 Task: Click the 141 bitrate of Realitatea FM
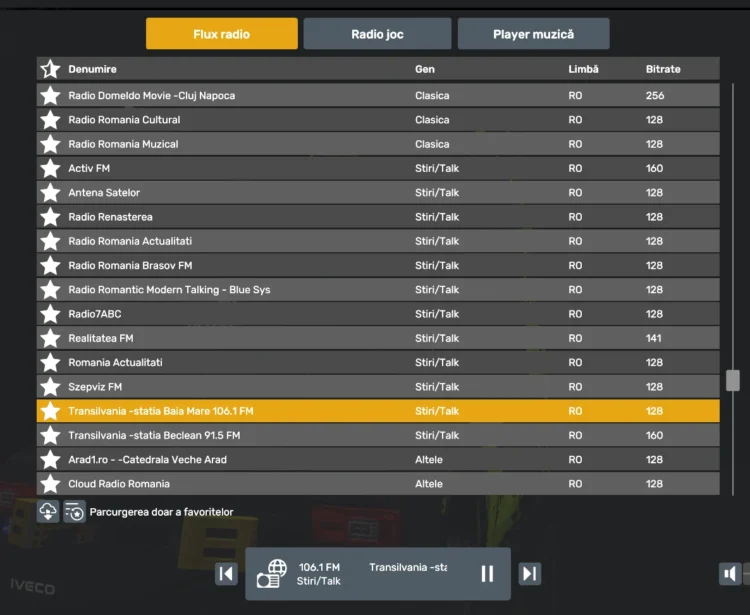point(653,338)
